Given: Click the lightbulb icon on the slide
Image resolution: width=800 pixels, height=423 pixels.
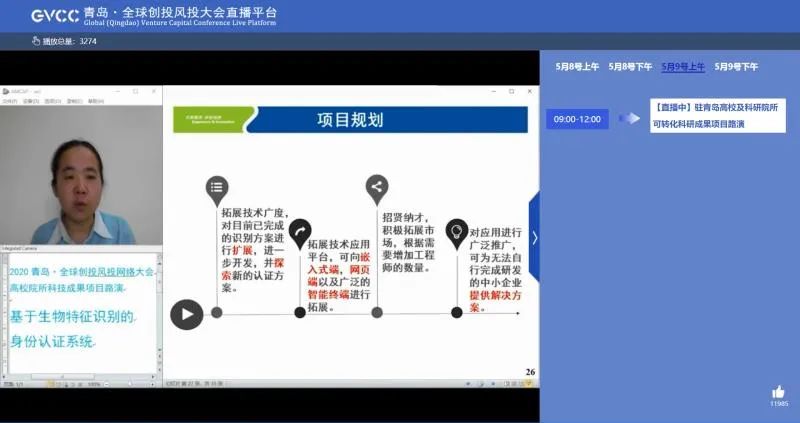Looking at the screenshot, I should point(457,231).
